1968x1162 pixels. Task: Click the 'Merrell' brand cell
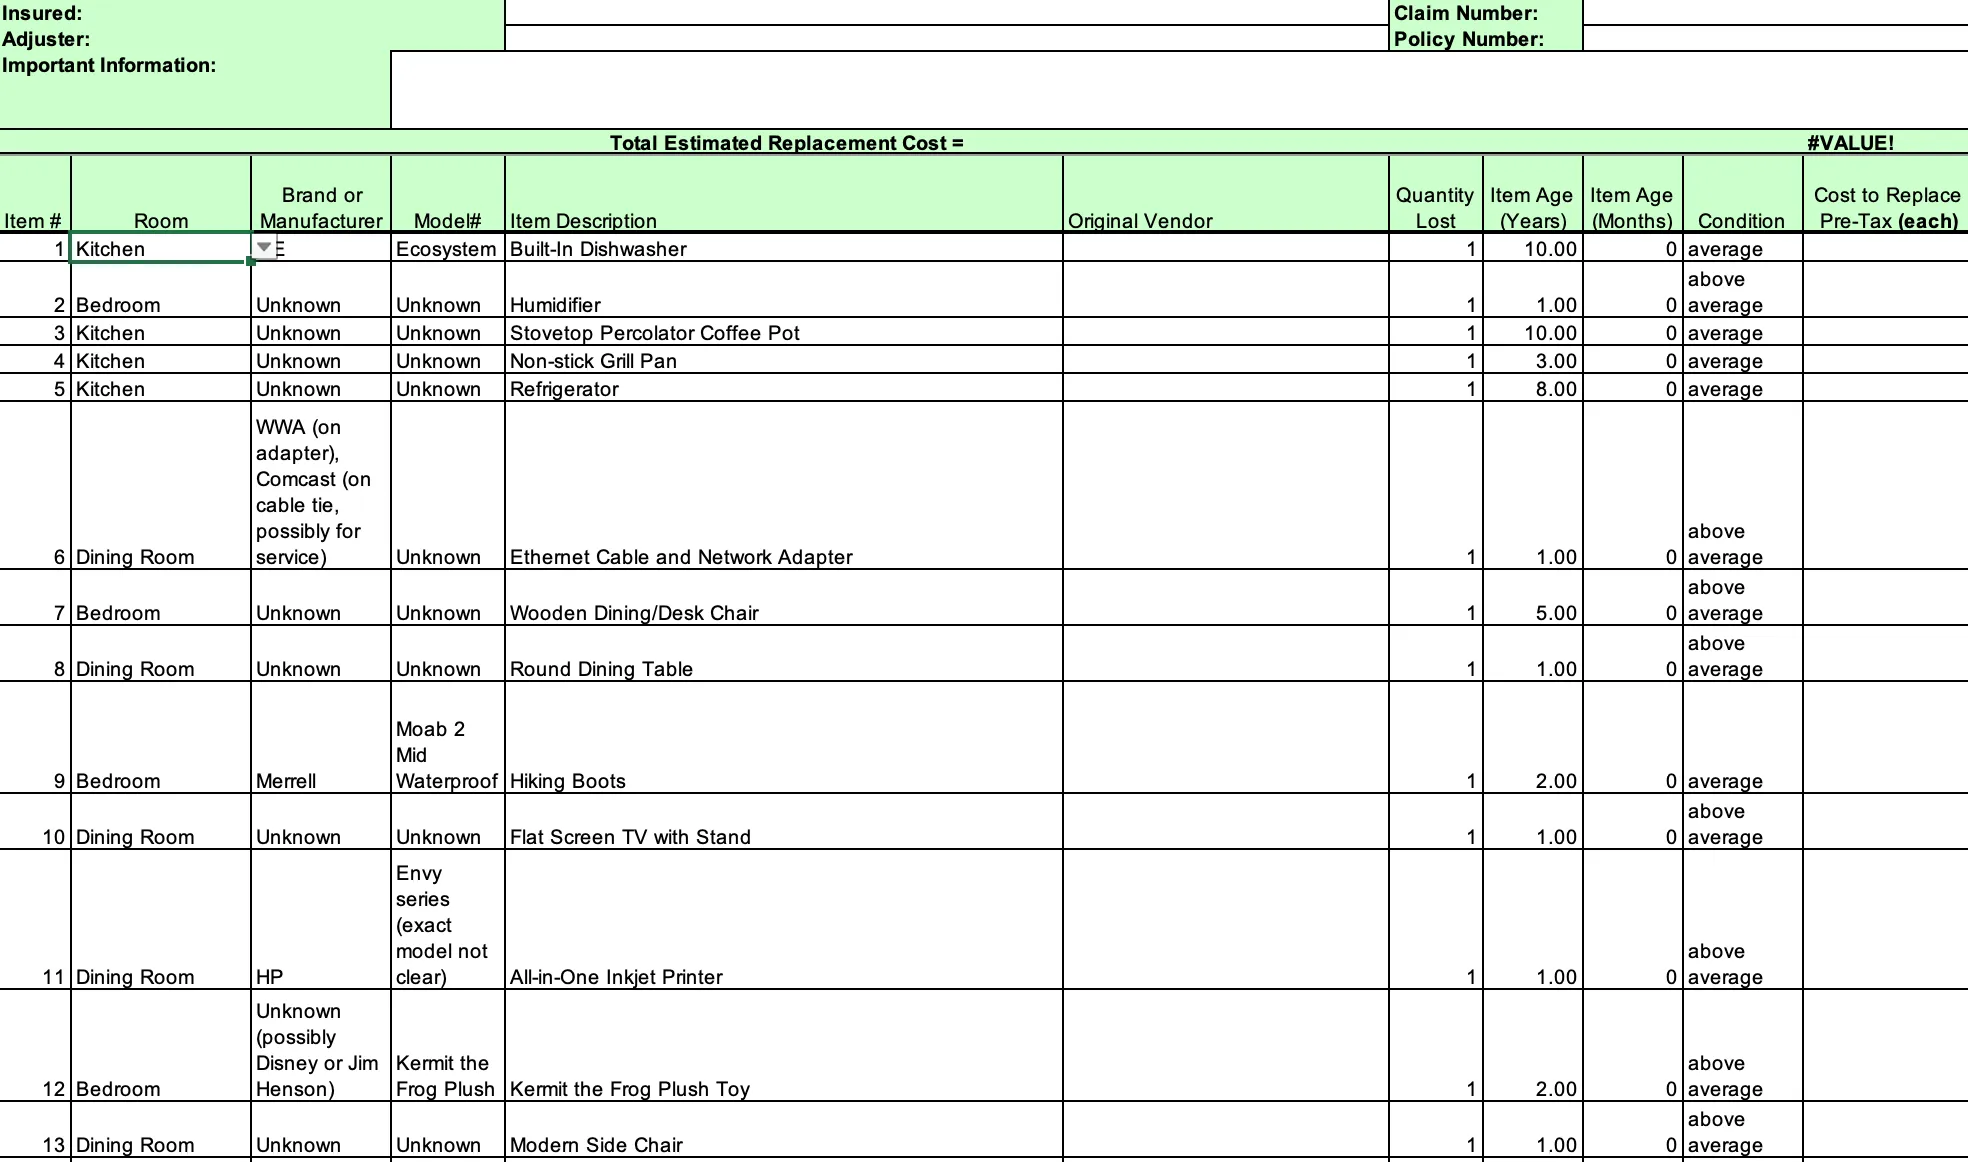321,738
